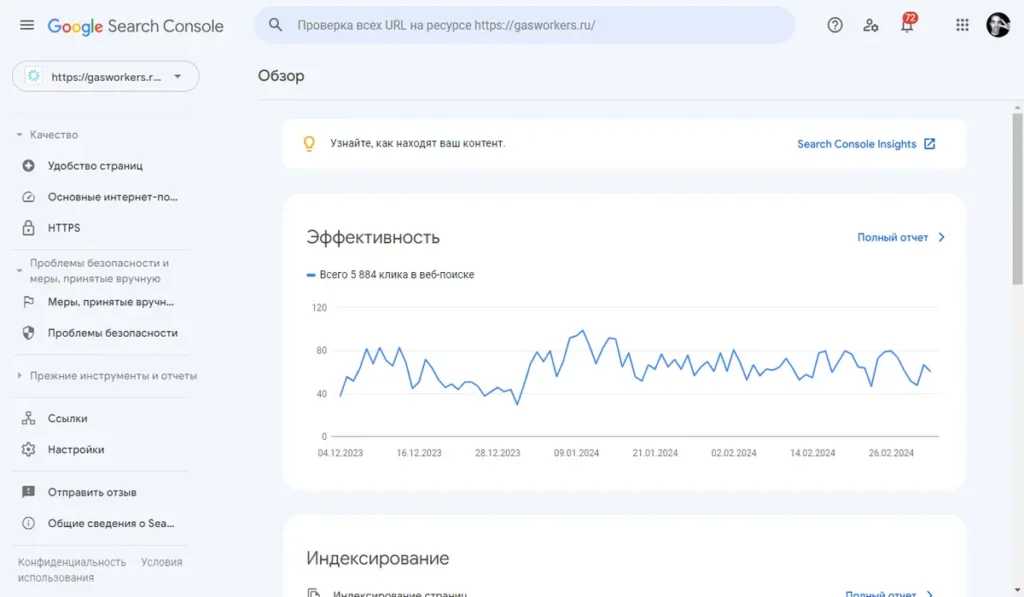Expand Прежние инструменты и отчеты section
Screen dimensions: 1024x597
[19, 376]
